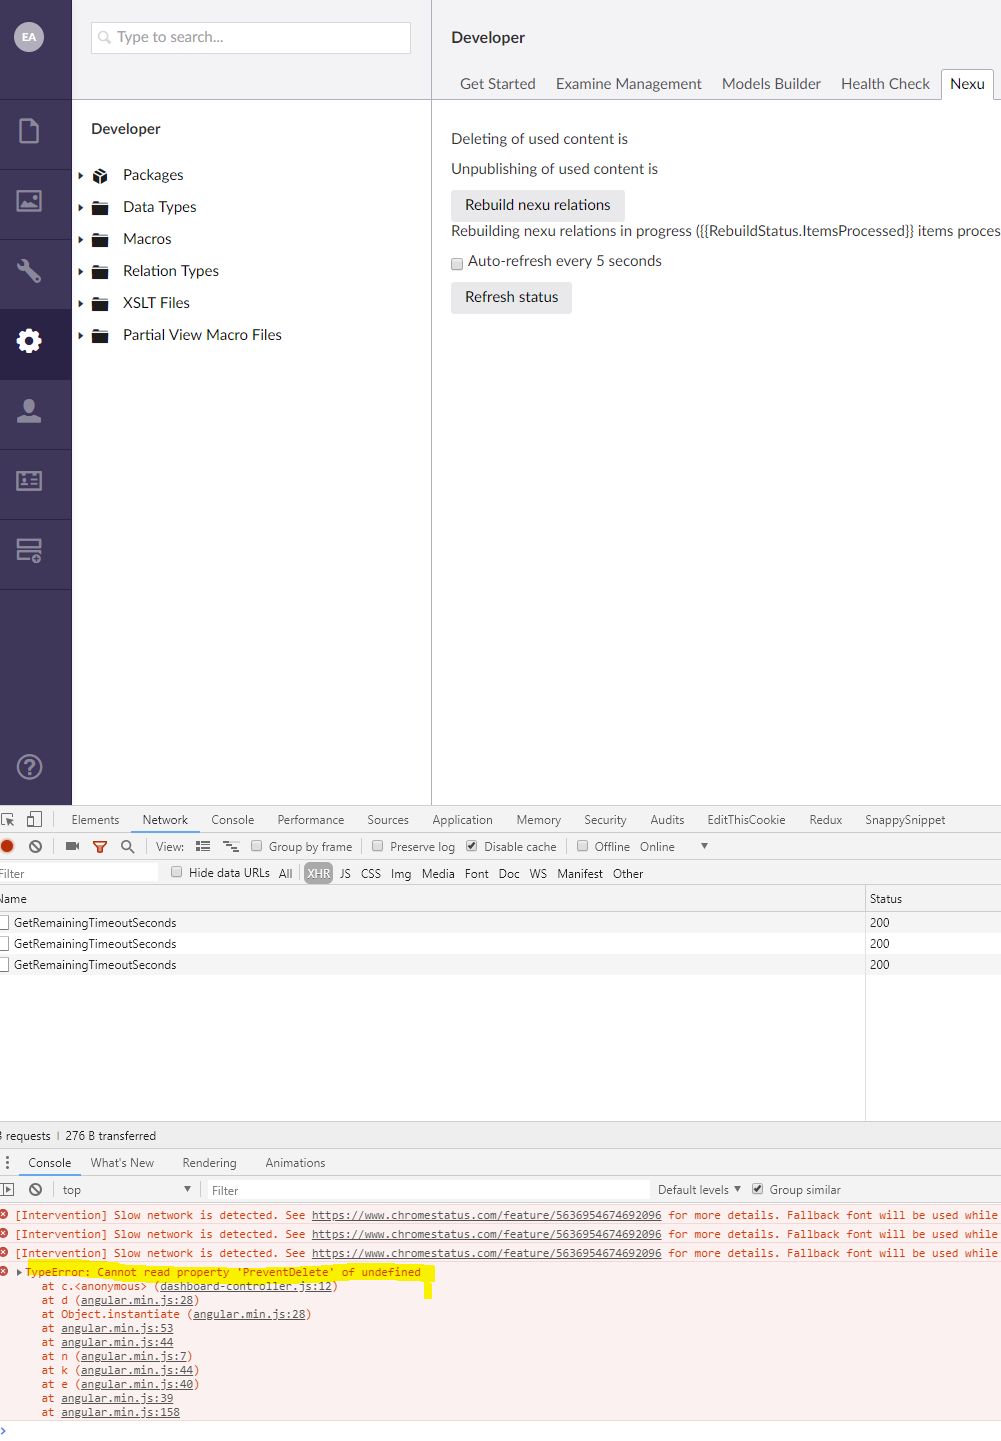The height and width of the screenshot is (1441, 1001).
Task: Select the Developer gear icon in sidebar
Action: tap(29, 341)
